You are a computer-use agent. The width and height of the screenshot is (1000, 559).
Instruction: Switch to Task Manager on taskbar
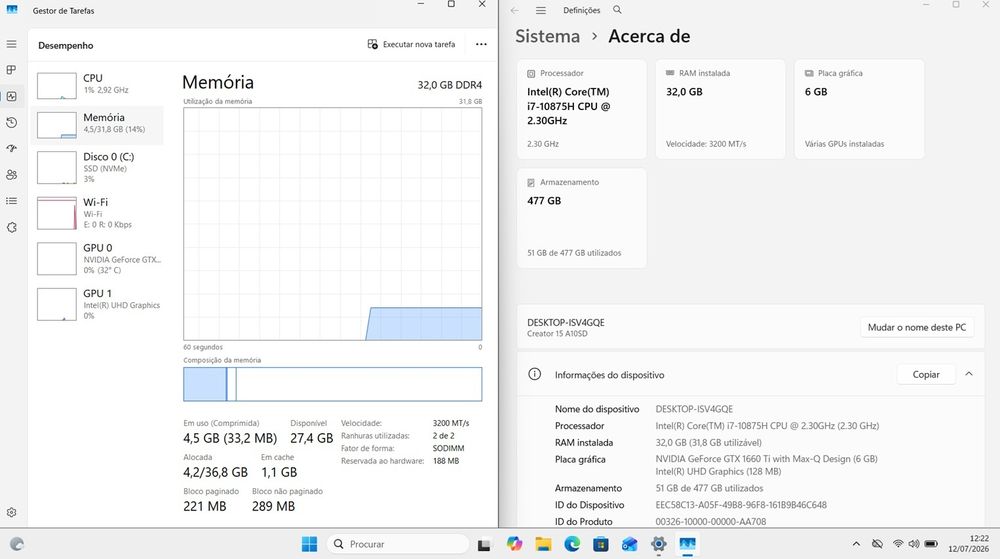(688, 544)
